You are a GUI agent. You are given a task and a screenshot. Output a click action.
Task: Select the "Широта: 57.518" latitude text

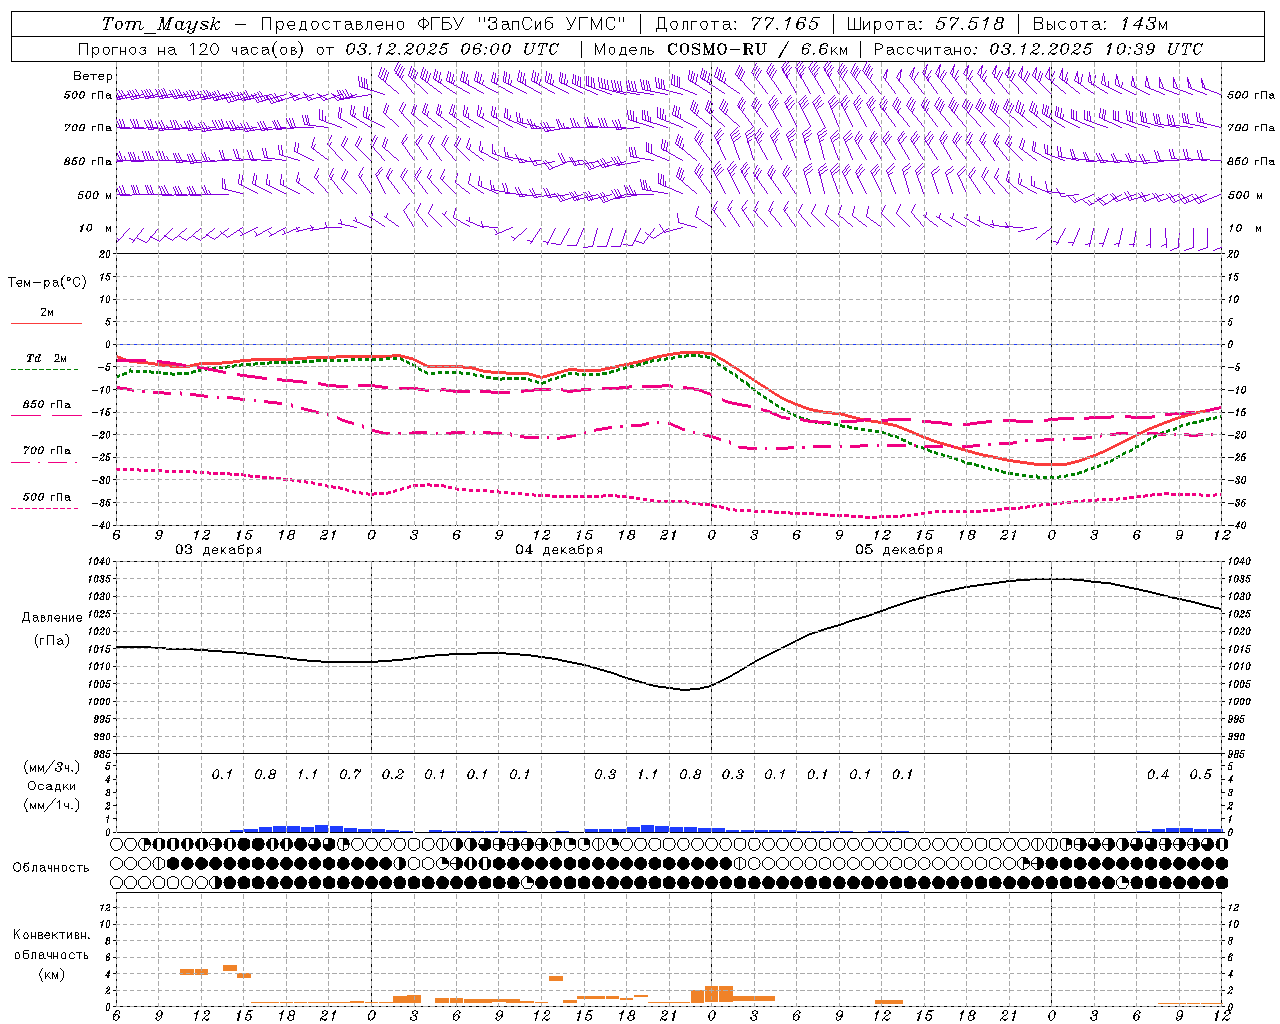pyautogui.click(x=925, y=24)
